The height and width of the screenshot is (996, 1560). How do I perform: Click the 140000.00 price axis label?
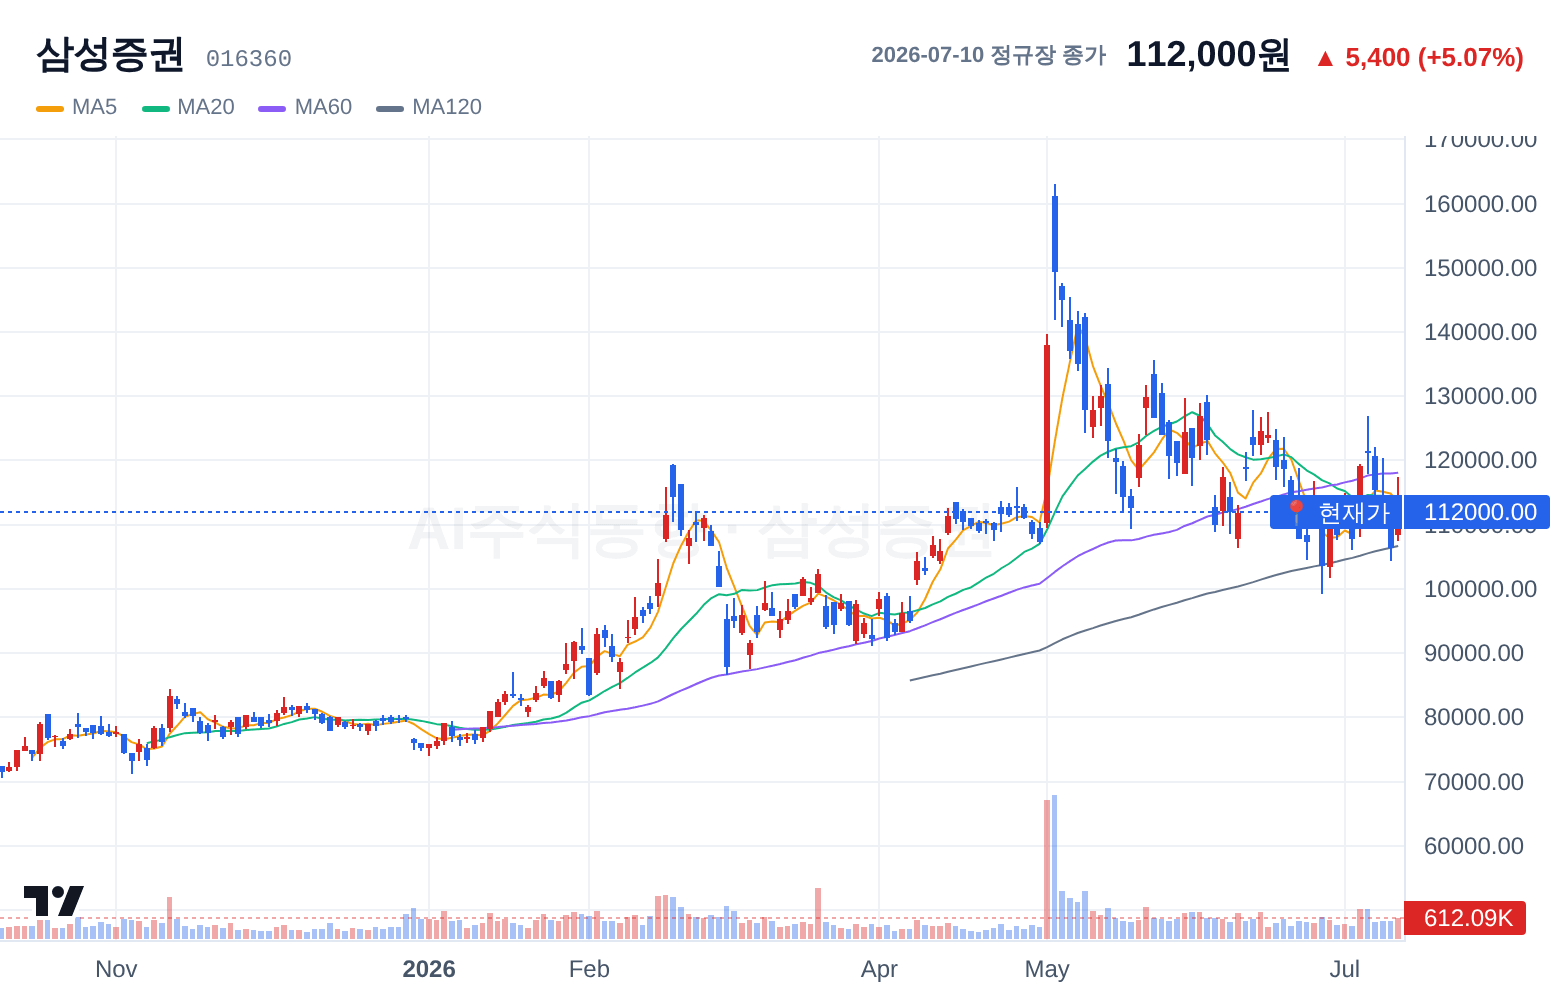pyautogui.click(x=1480, y=332)
